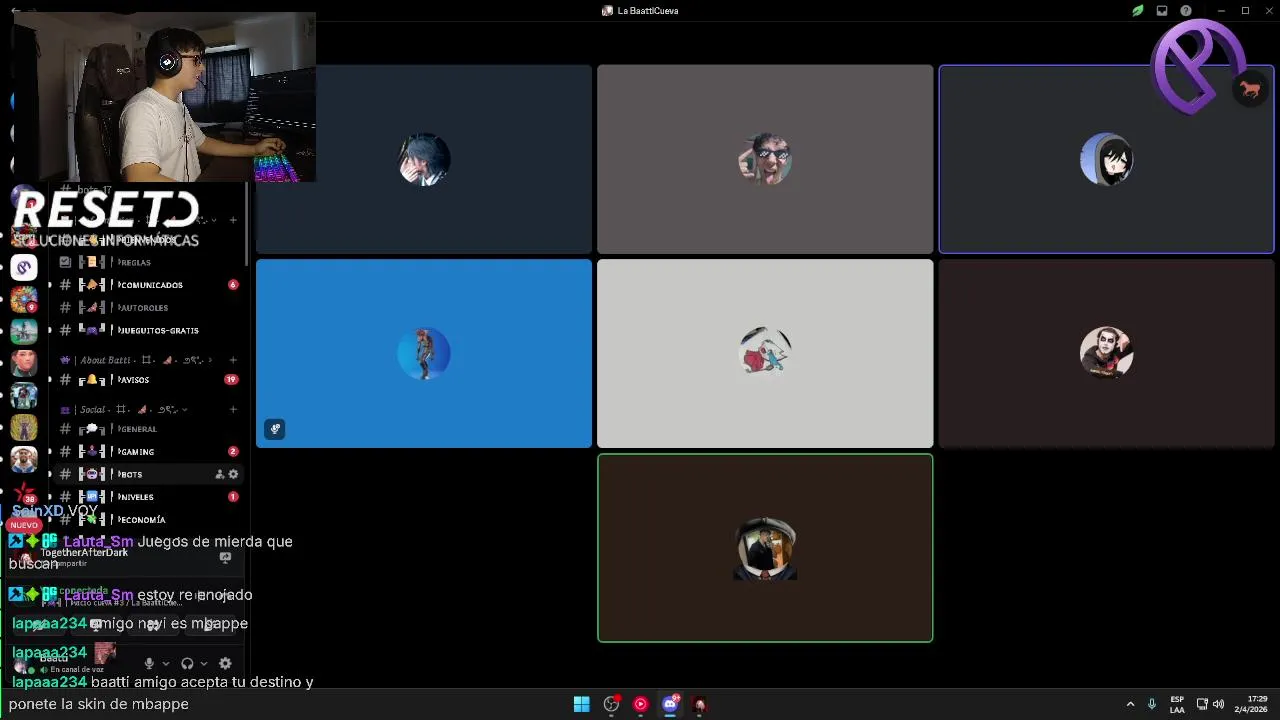Open volume control in system tray
1280x720 pixels.
(1218, 704)
